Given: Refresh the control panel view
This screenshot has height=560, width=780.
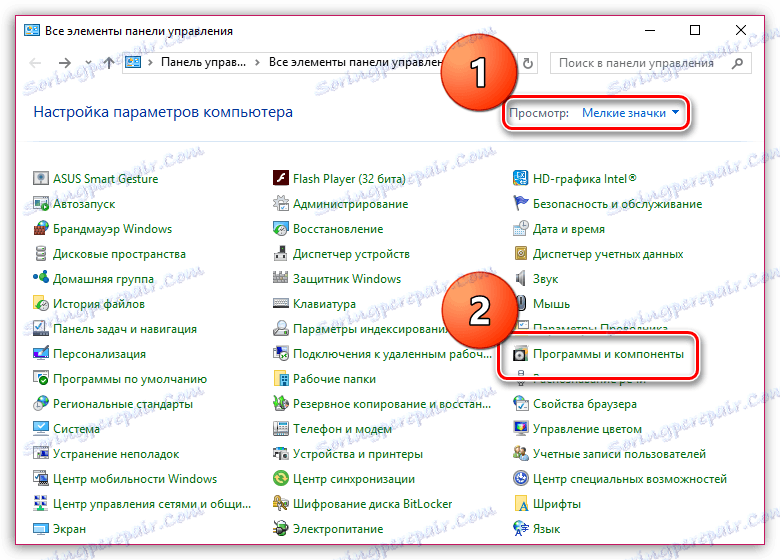Looking at the screenshot, I should pos(528,63).
